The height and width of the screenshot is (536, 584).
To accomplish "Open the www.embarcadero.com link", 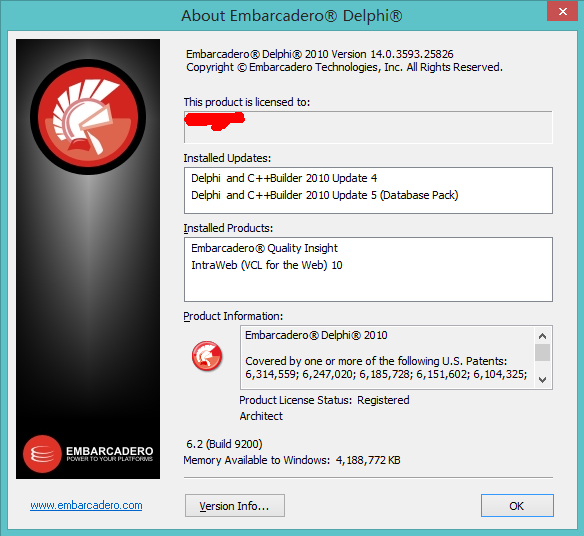I will click(86, 505).
